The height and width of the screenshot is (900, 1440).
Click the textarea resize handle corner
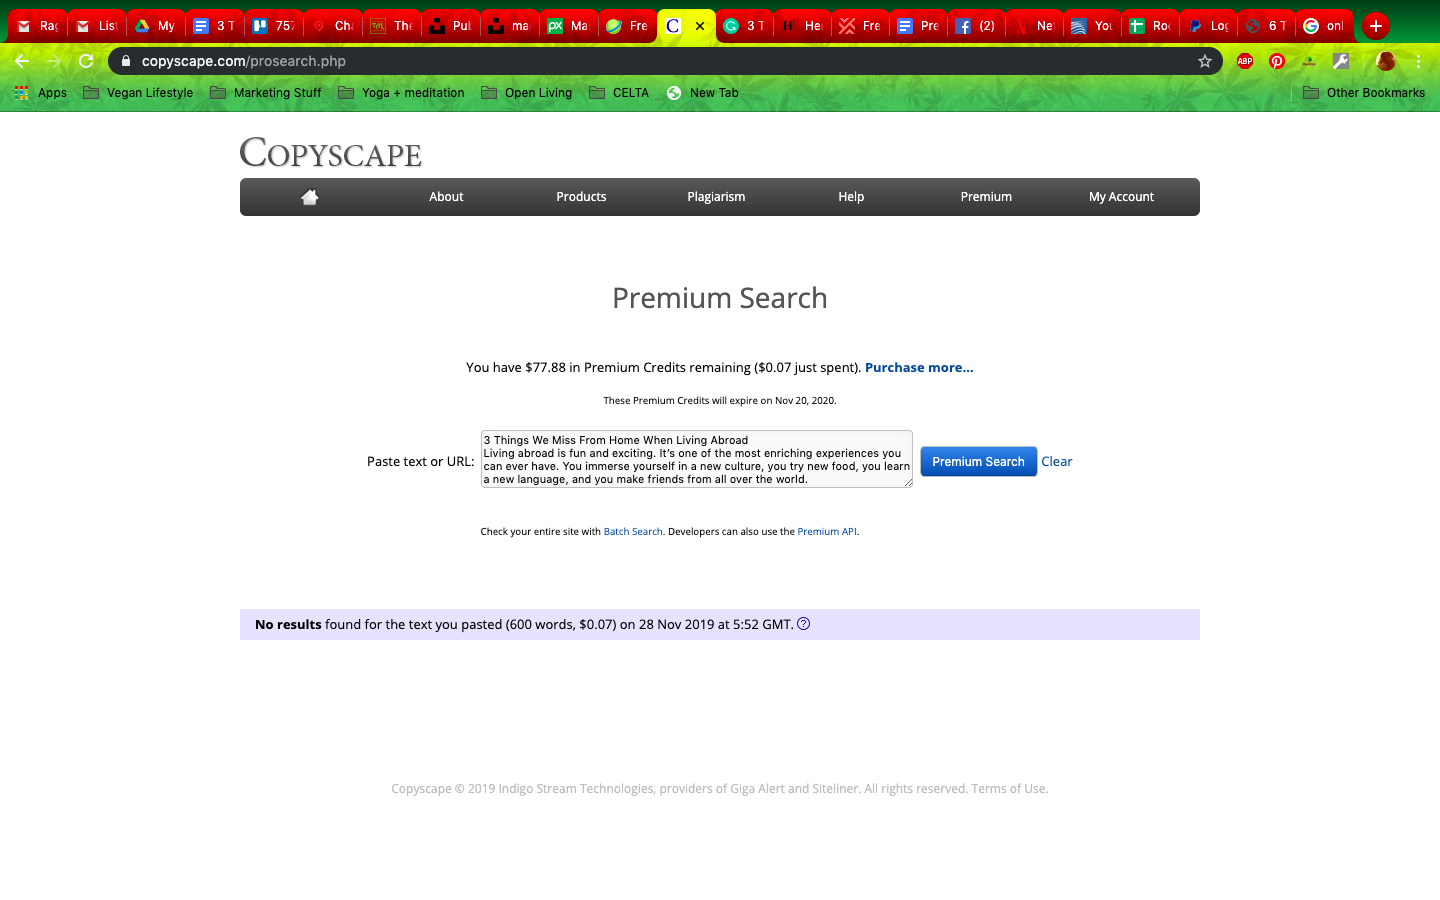point(908,483)
